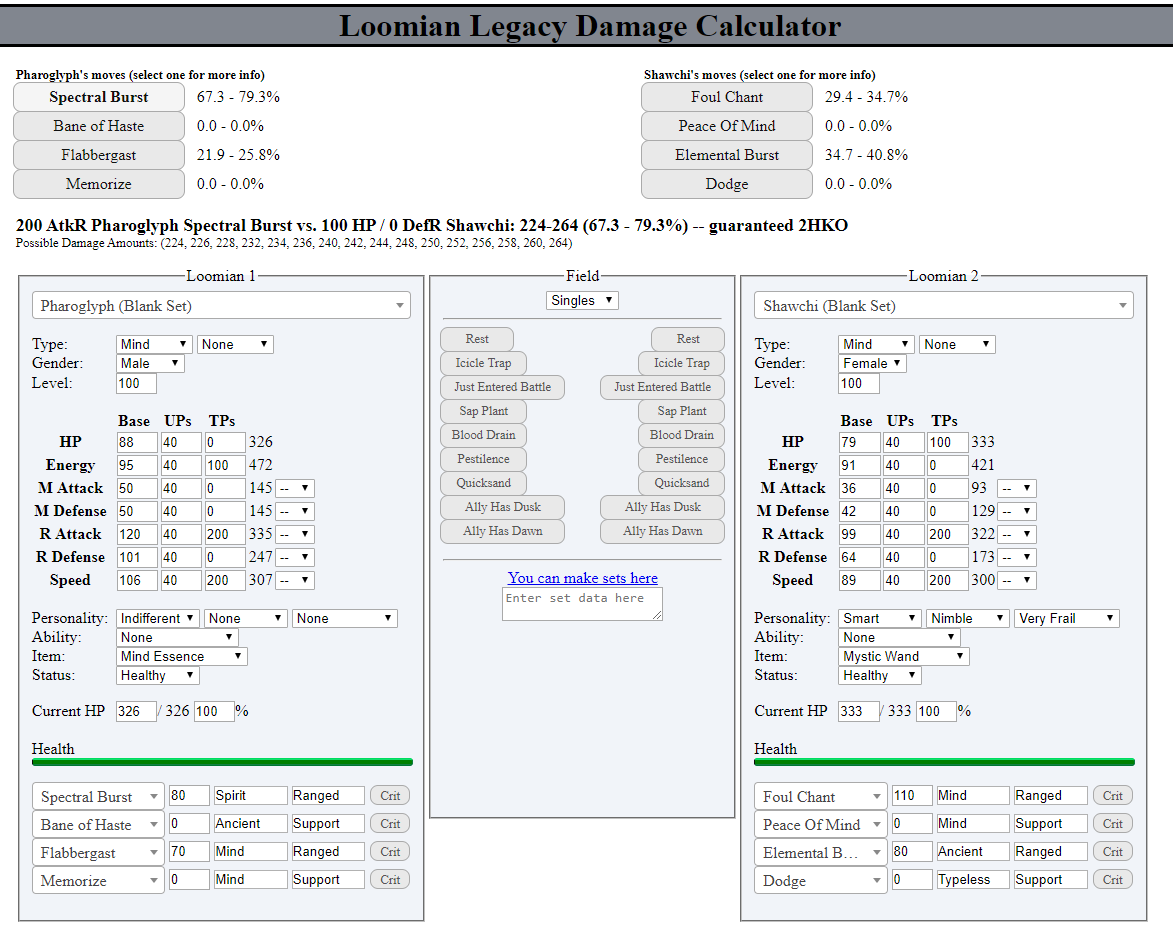The height and width of the screenshot is (942, 1173).
Task: Toggle right Ally Has Dusk condition
Action: click(662, 507)
